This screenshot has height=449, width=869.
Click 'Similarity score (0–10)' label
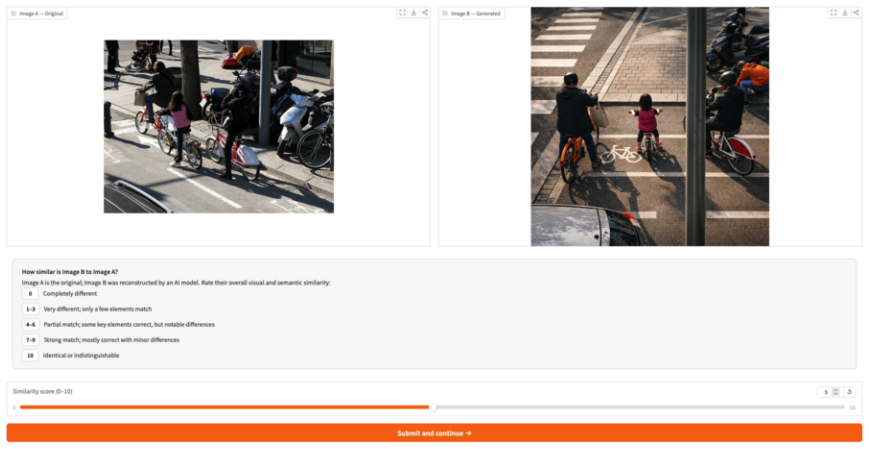pos(43,391)
